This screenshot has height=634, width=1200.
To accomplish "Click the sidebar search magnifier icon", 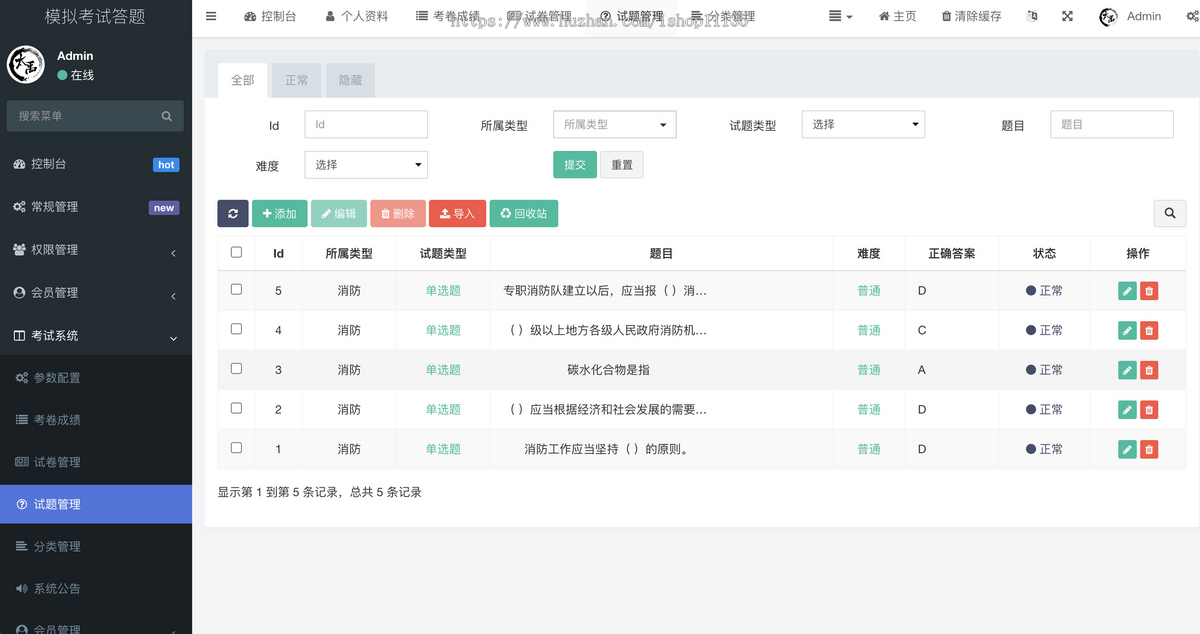I will 167,116.
